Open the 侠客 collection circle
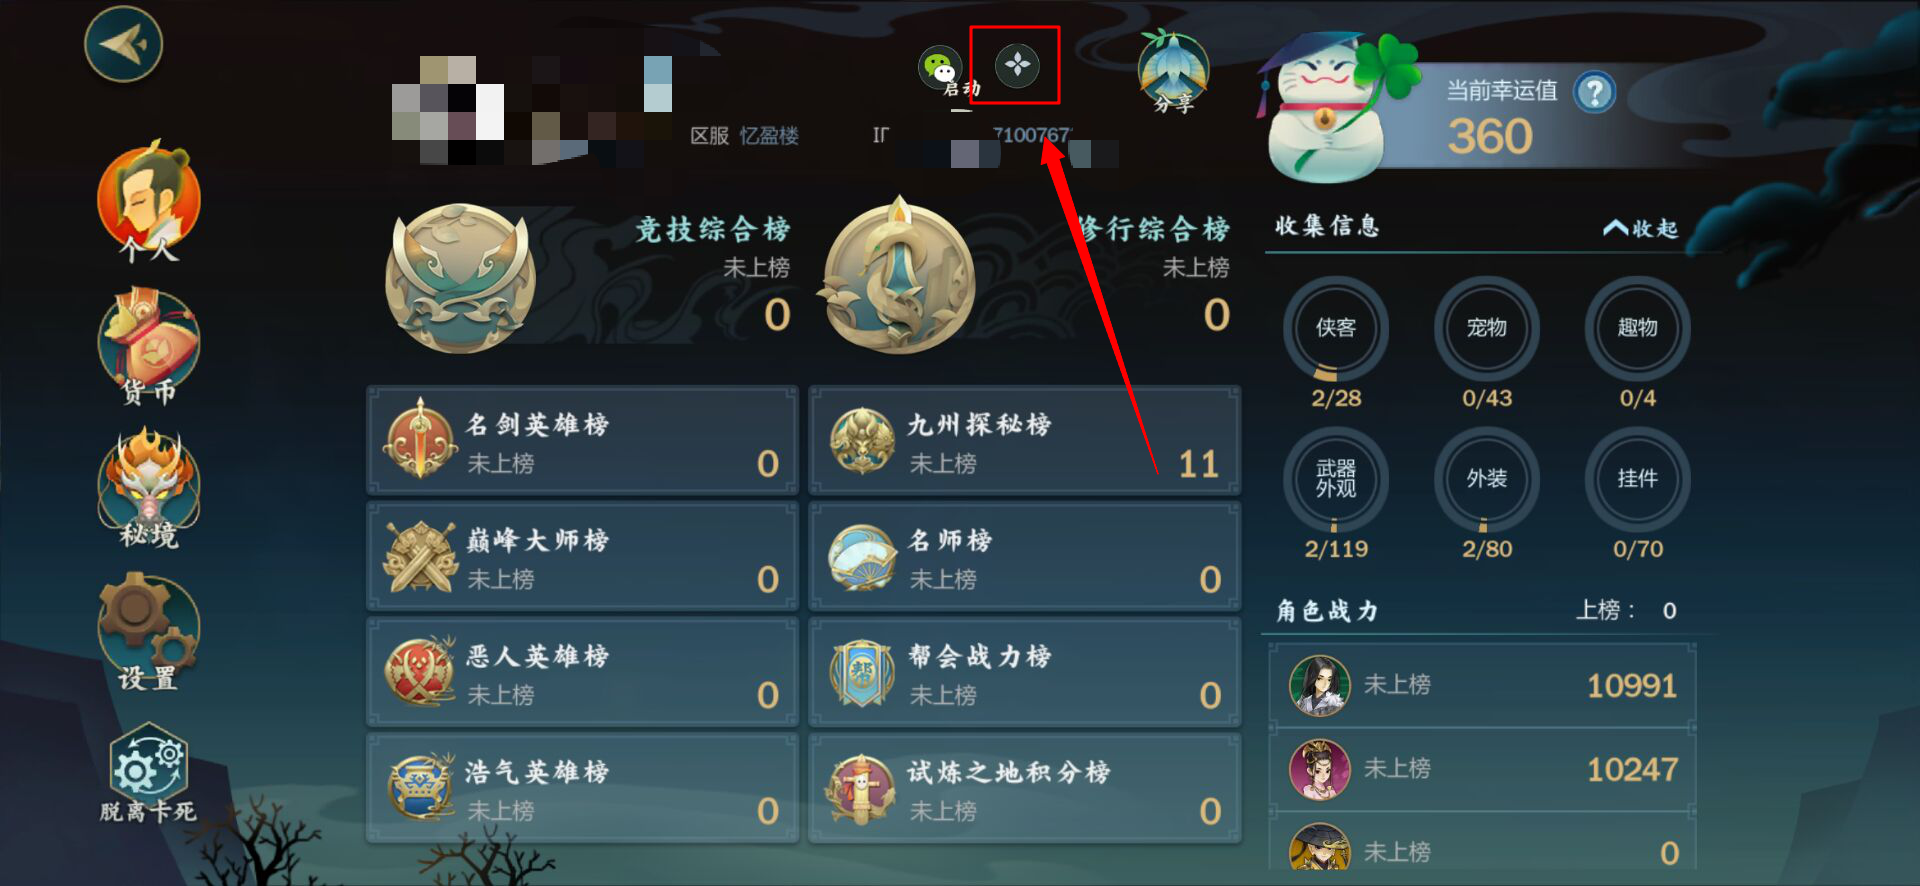This screenshot has height=886, width=1920. [x=1336, y=329]
